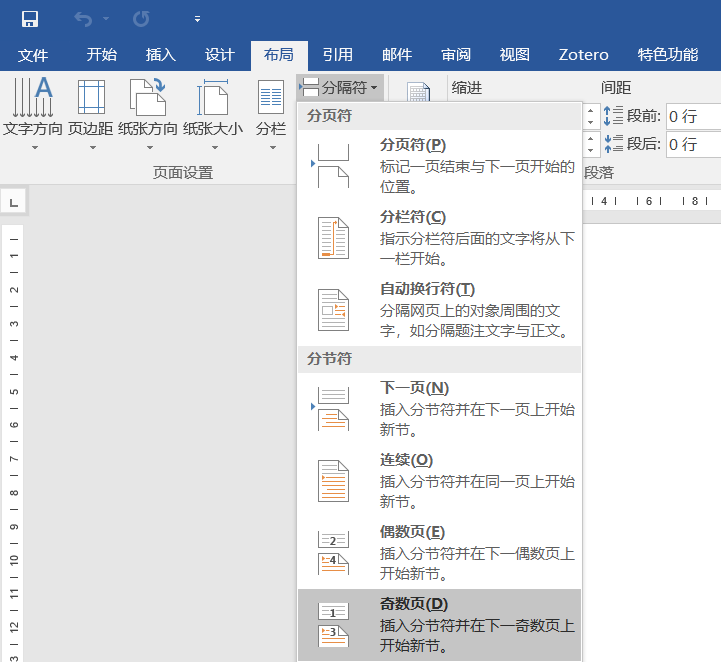Select 自动换行符 text wrapping break

[x=440, y=309]
